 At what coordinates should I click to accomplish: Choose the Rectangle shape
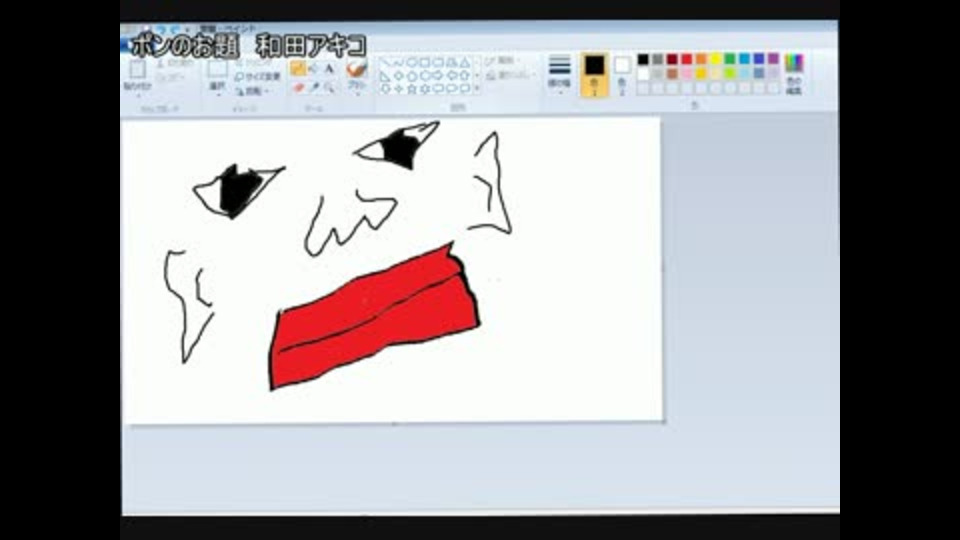pyautogui.click(x=424, y=62)
